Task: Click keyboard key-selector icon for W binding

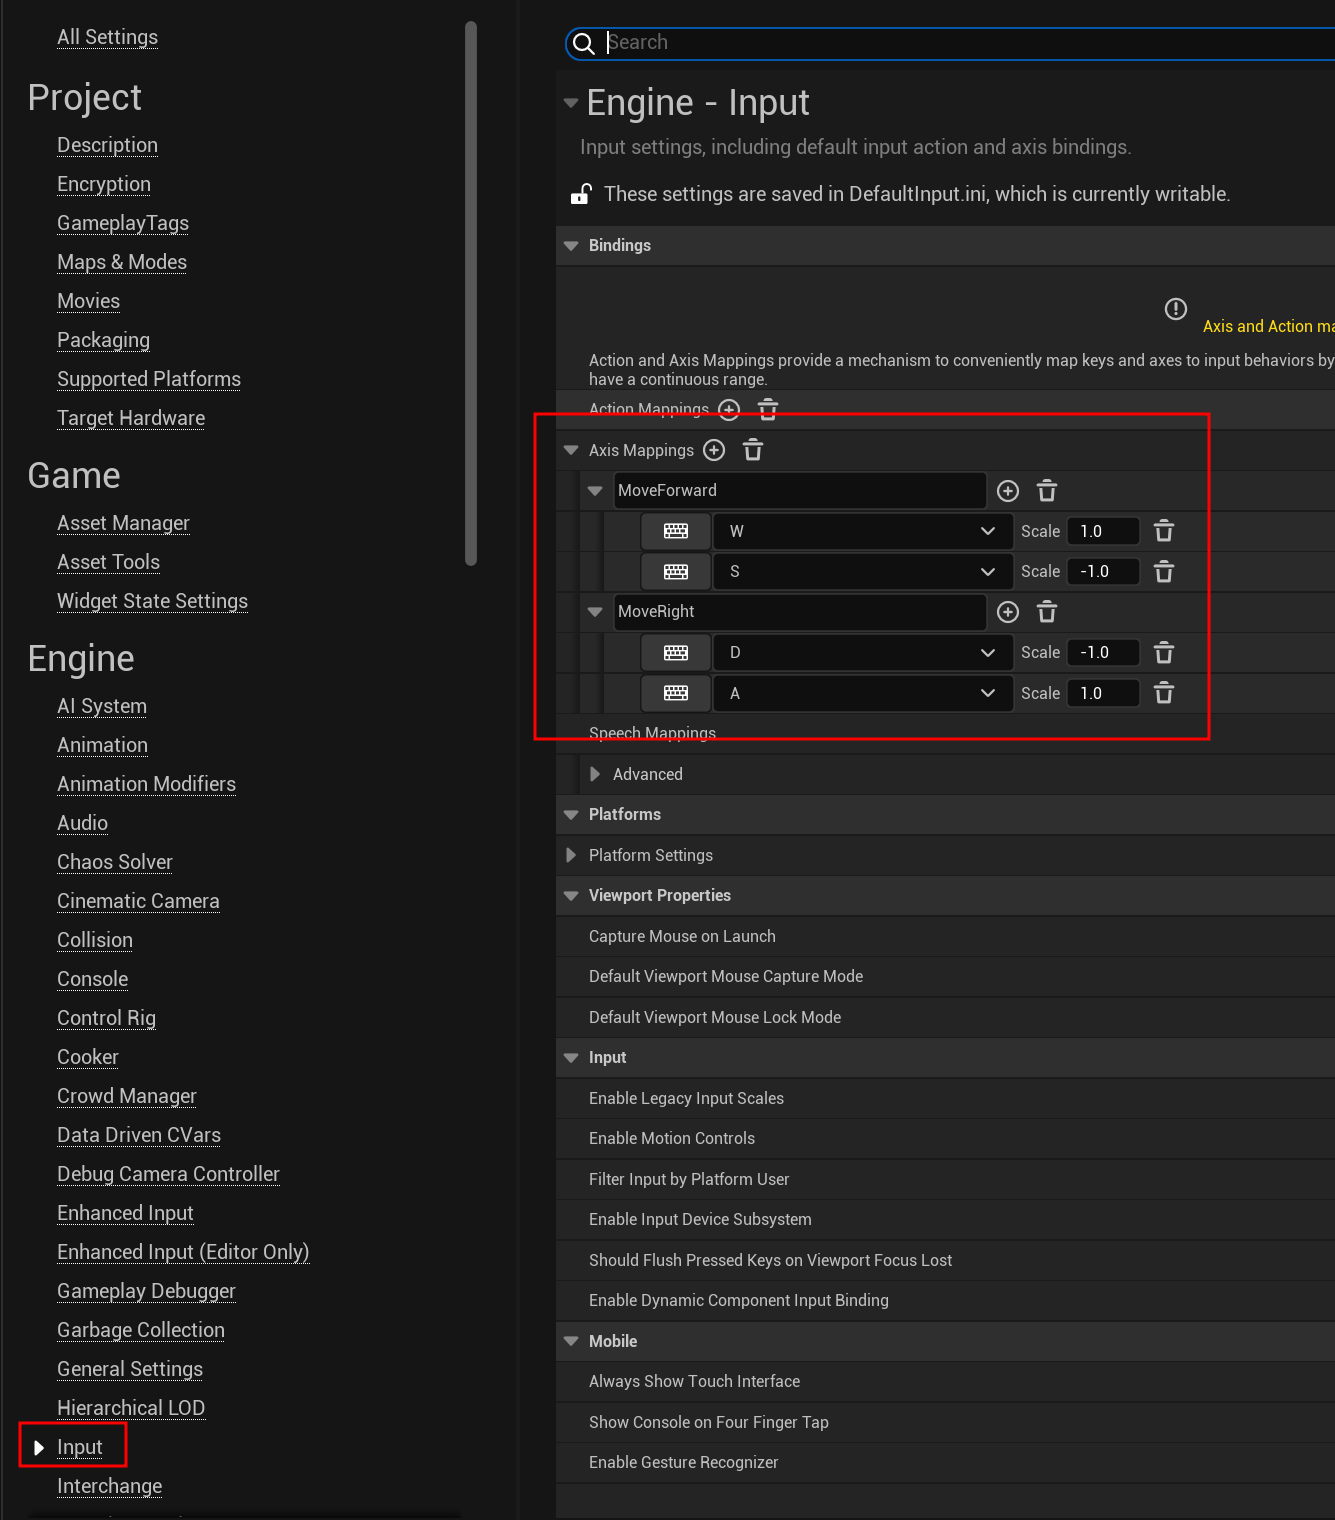Action: (x=676, y=531)
